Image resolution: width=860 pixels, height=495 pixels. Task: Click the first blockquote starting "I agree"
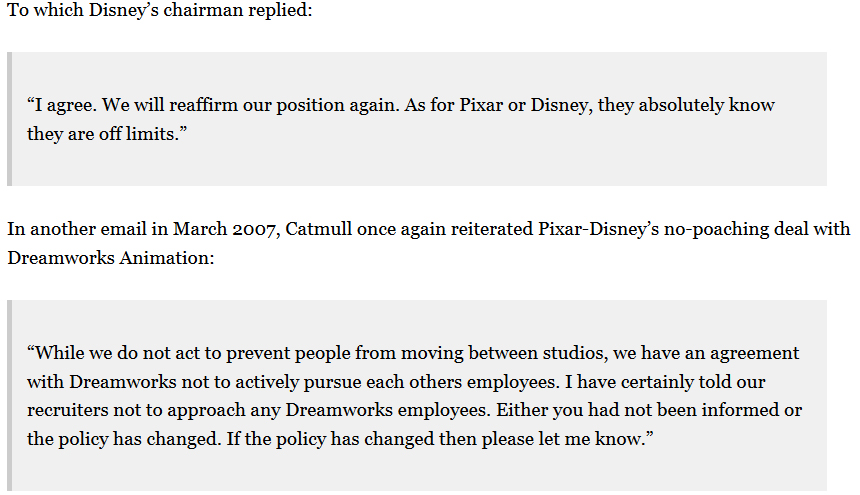417,119
